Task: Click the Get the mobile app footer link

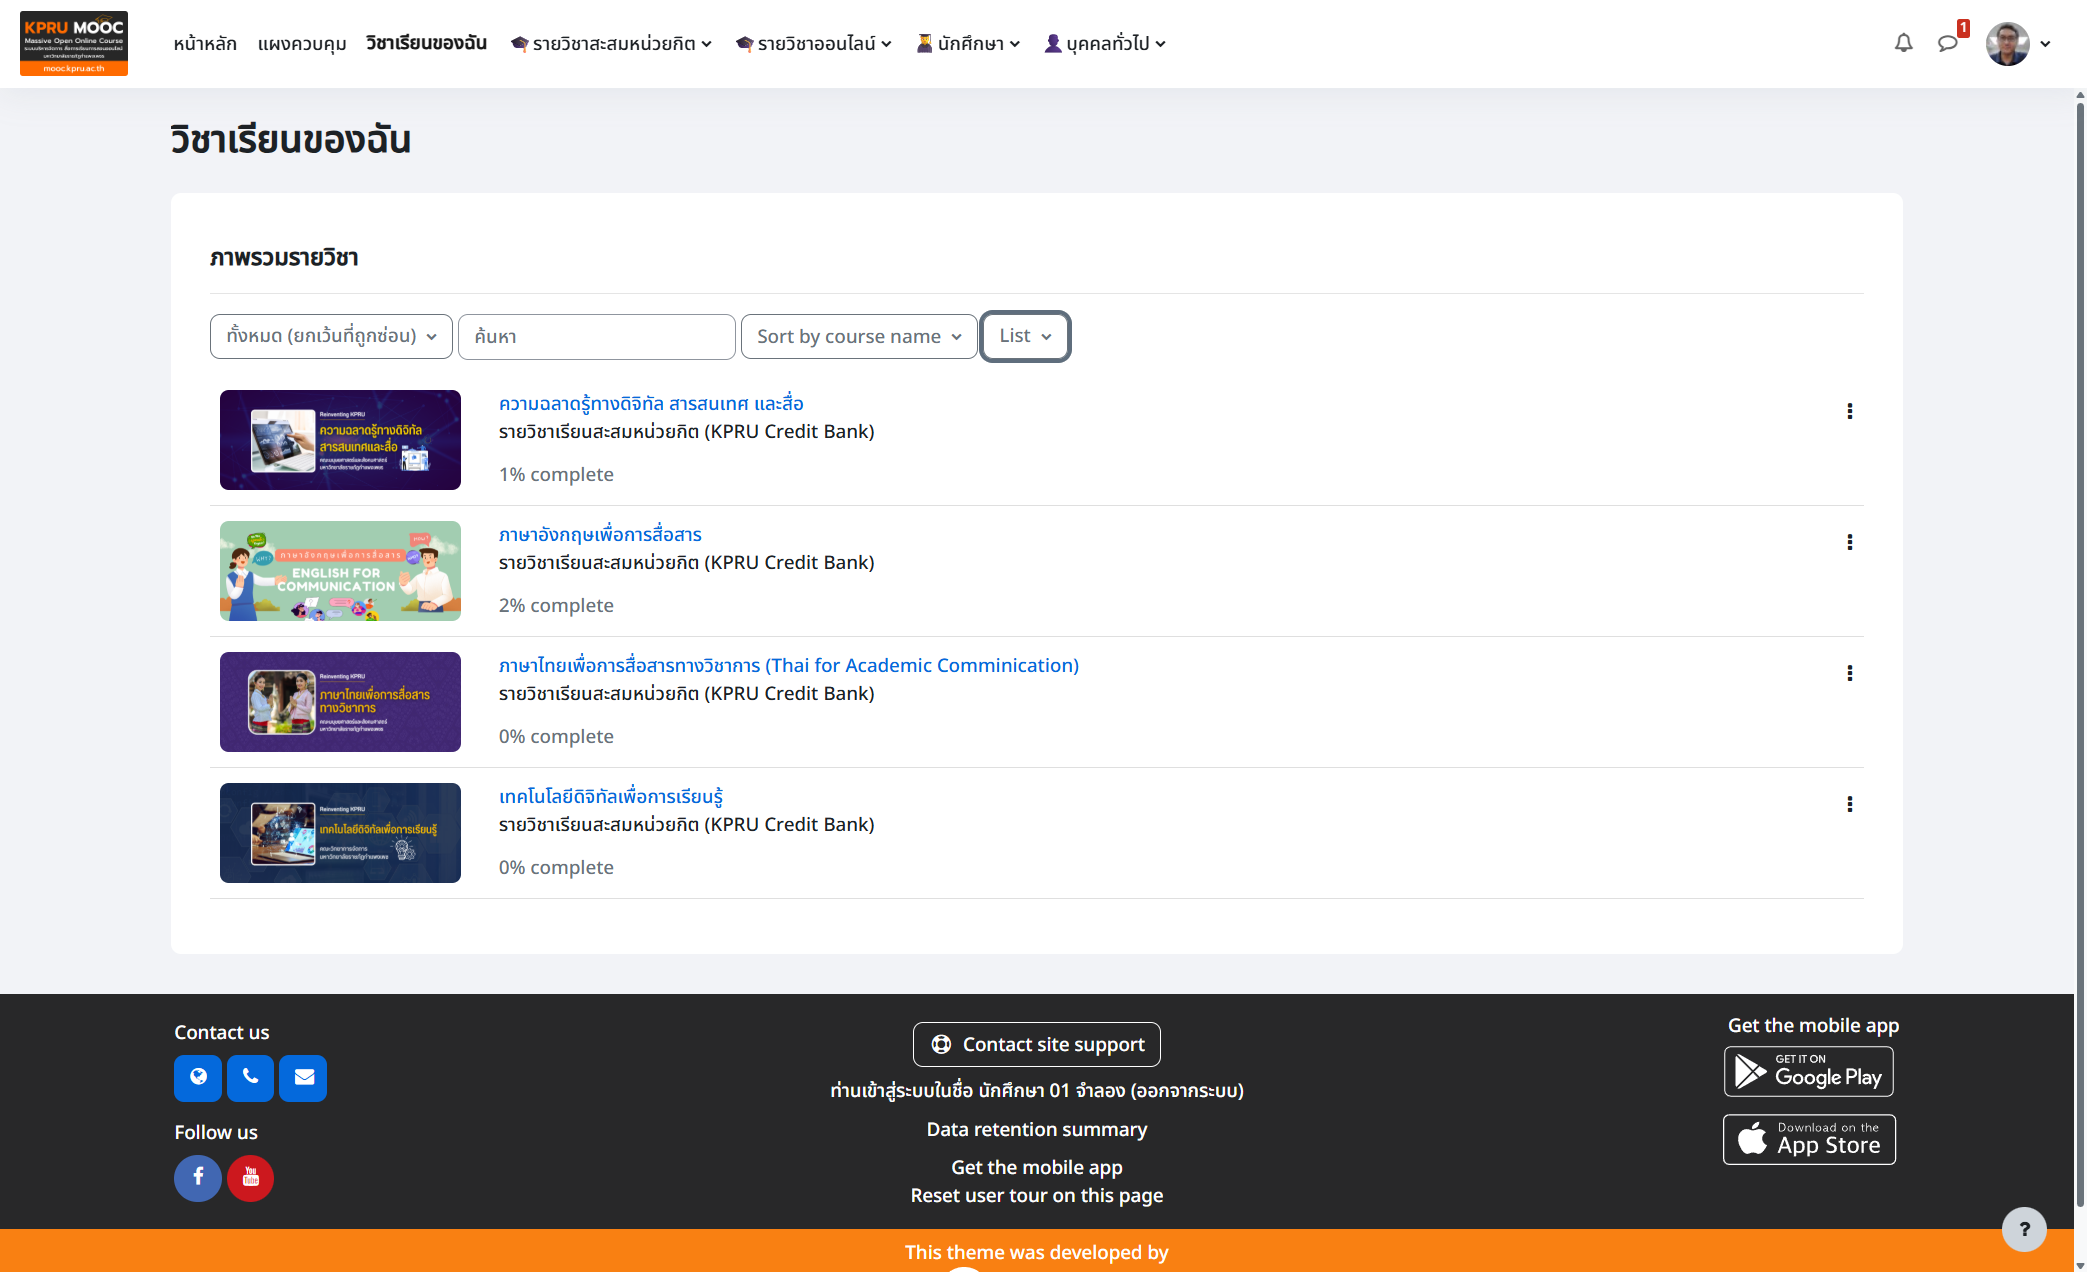Action: click(x=1037, y=1167)
